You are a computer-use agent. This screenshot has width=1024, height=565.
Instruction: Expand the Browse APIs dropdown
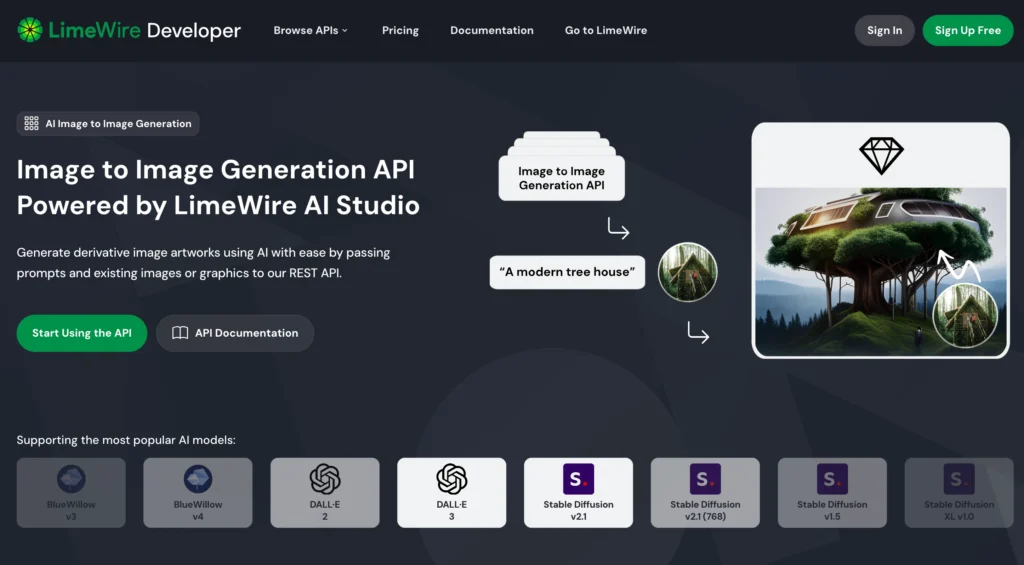click(311, 30)
